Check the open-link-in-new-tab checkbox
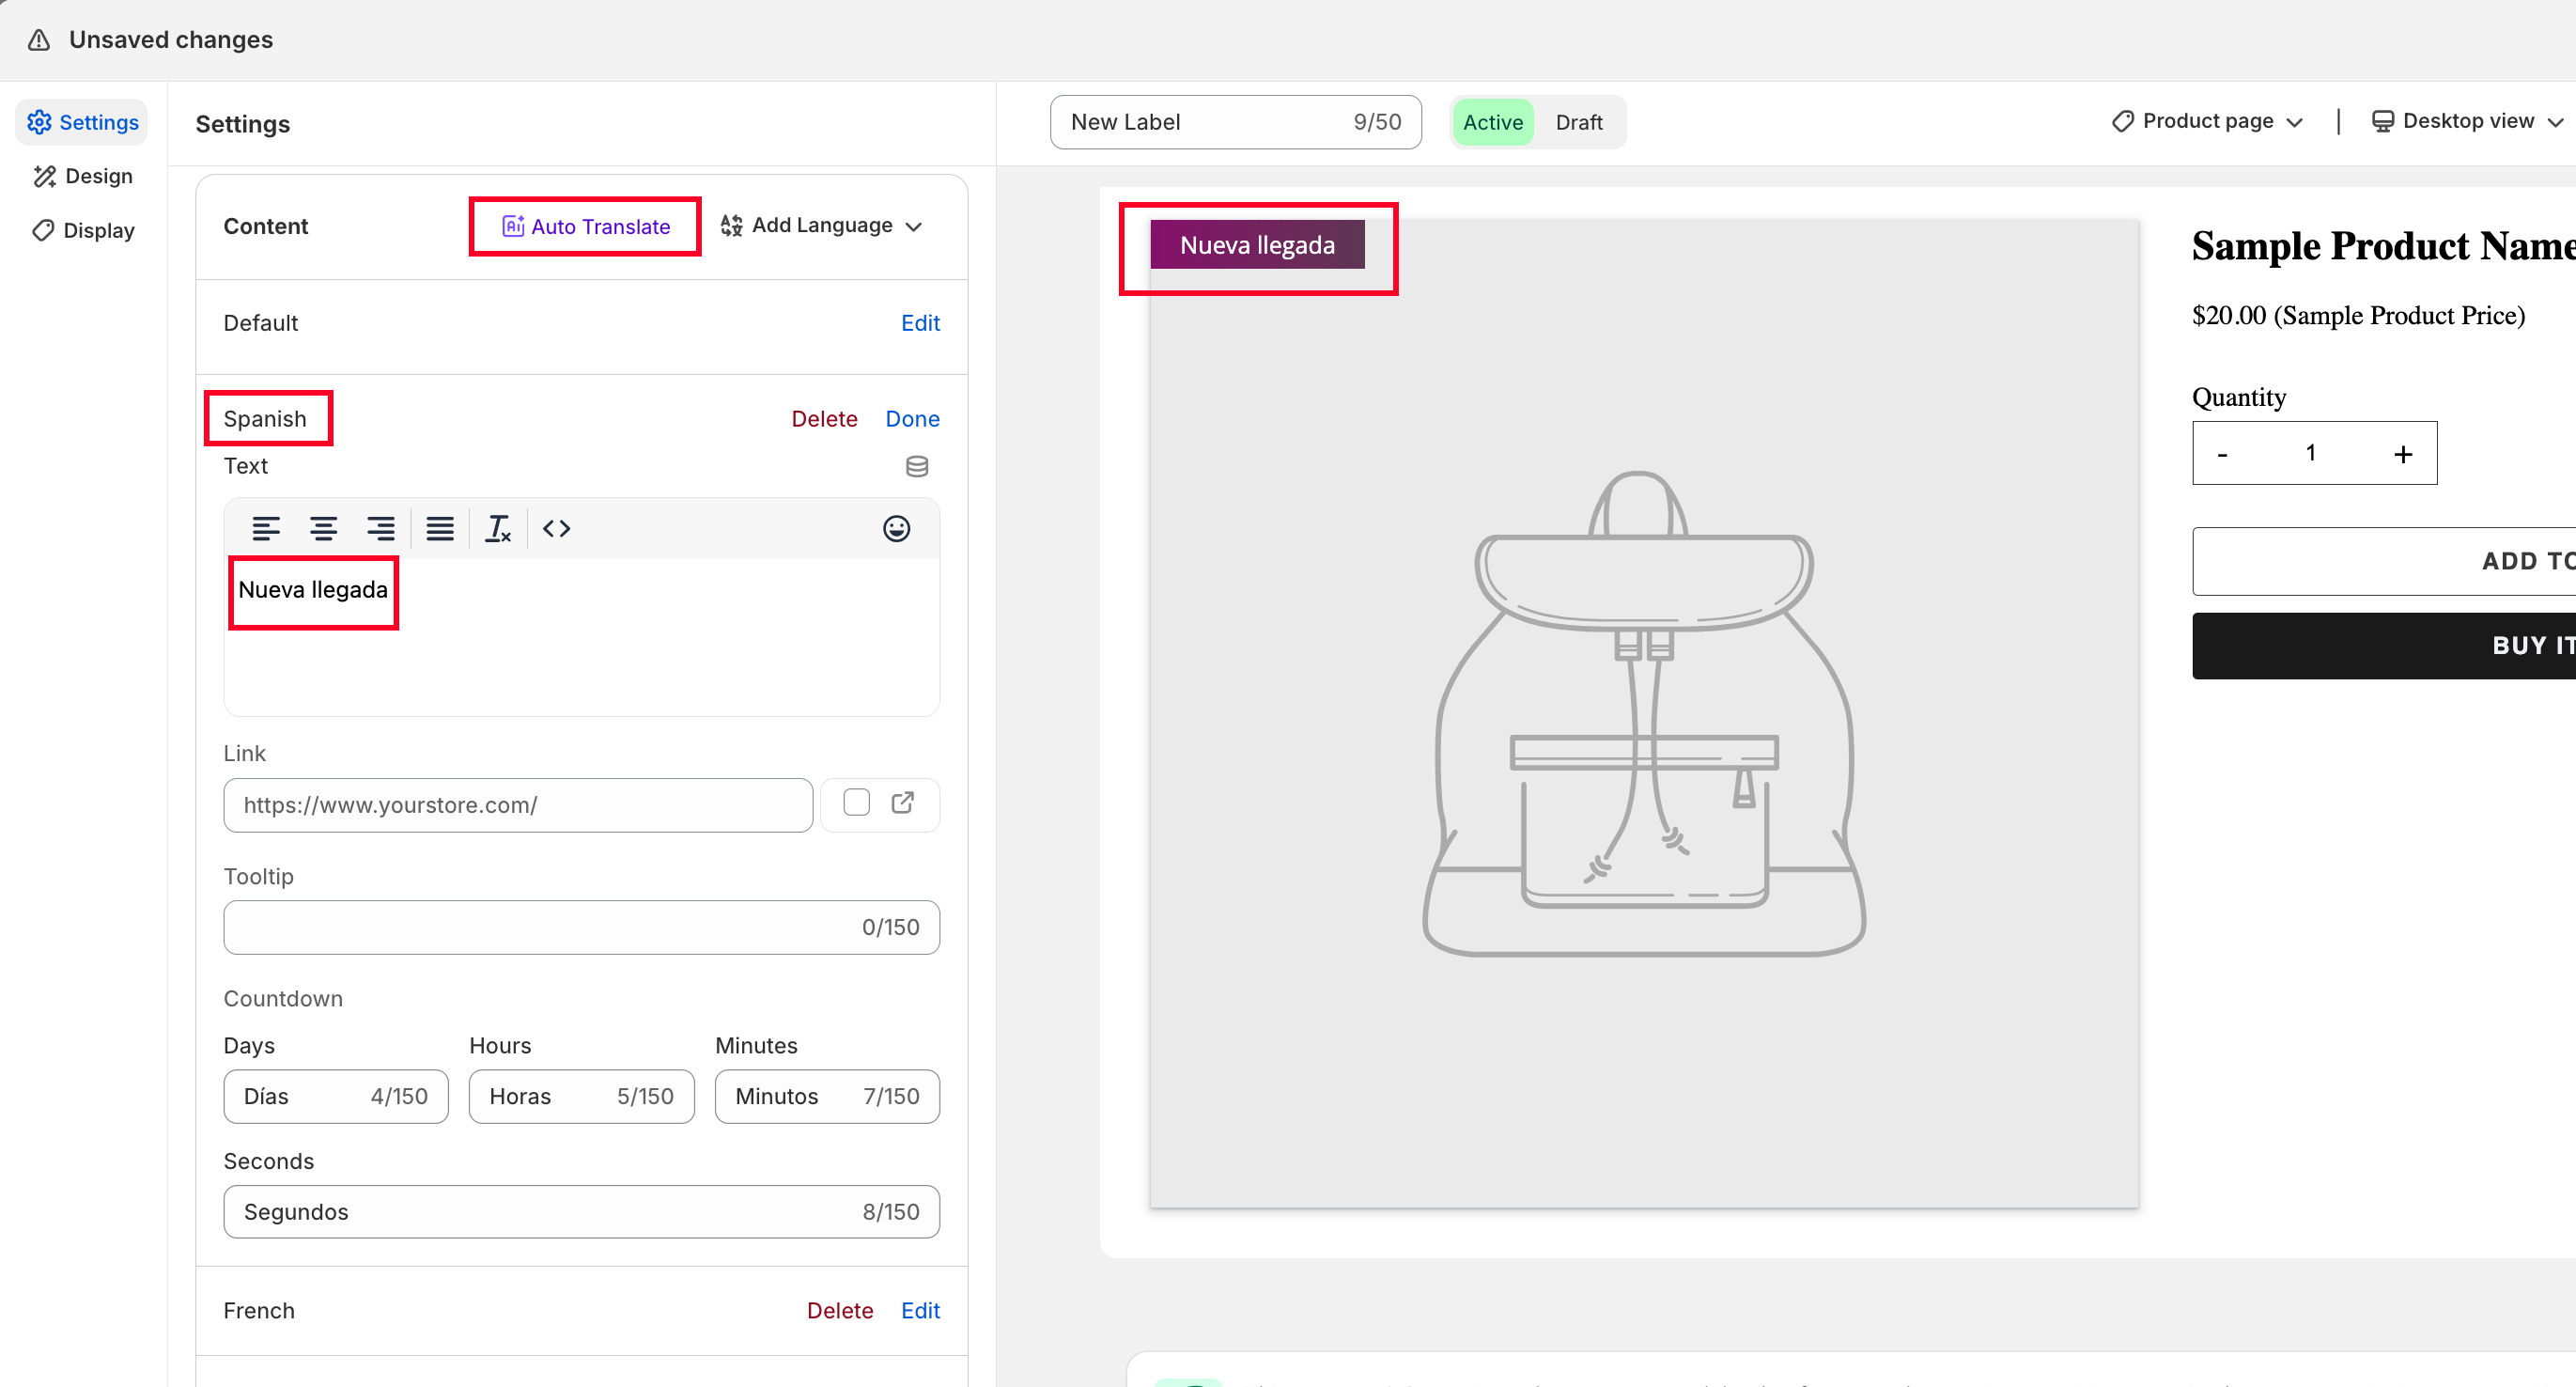Screen dimensions: 2576x1387 click(x=856, y=803)
